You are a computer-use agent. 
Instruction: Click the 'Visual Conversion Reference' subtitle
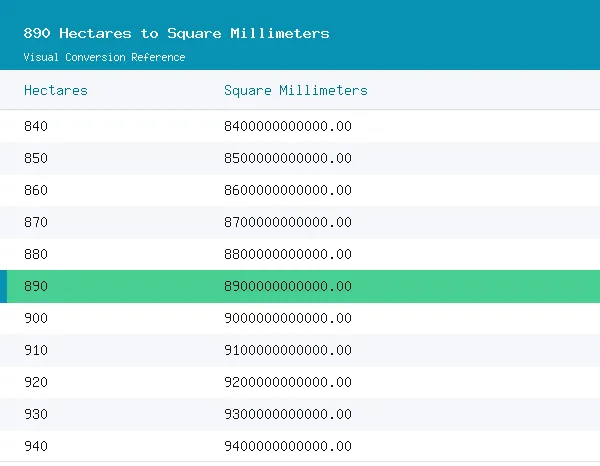[104, 57]
